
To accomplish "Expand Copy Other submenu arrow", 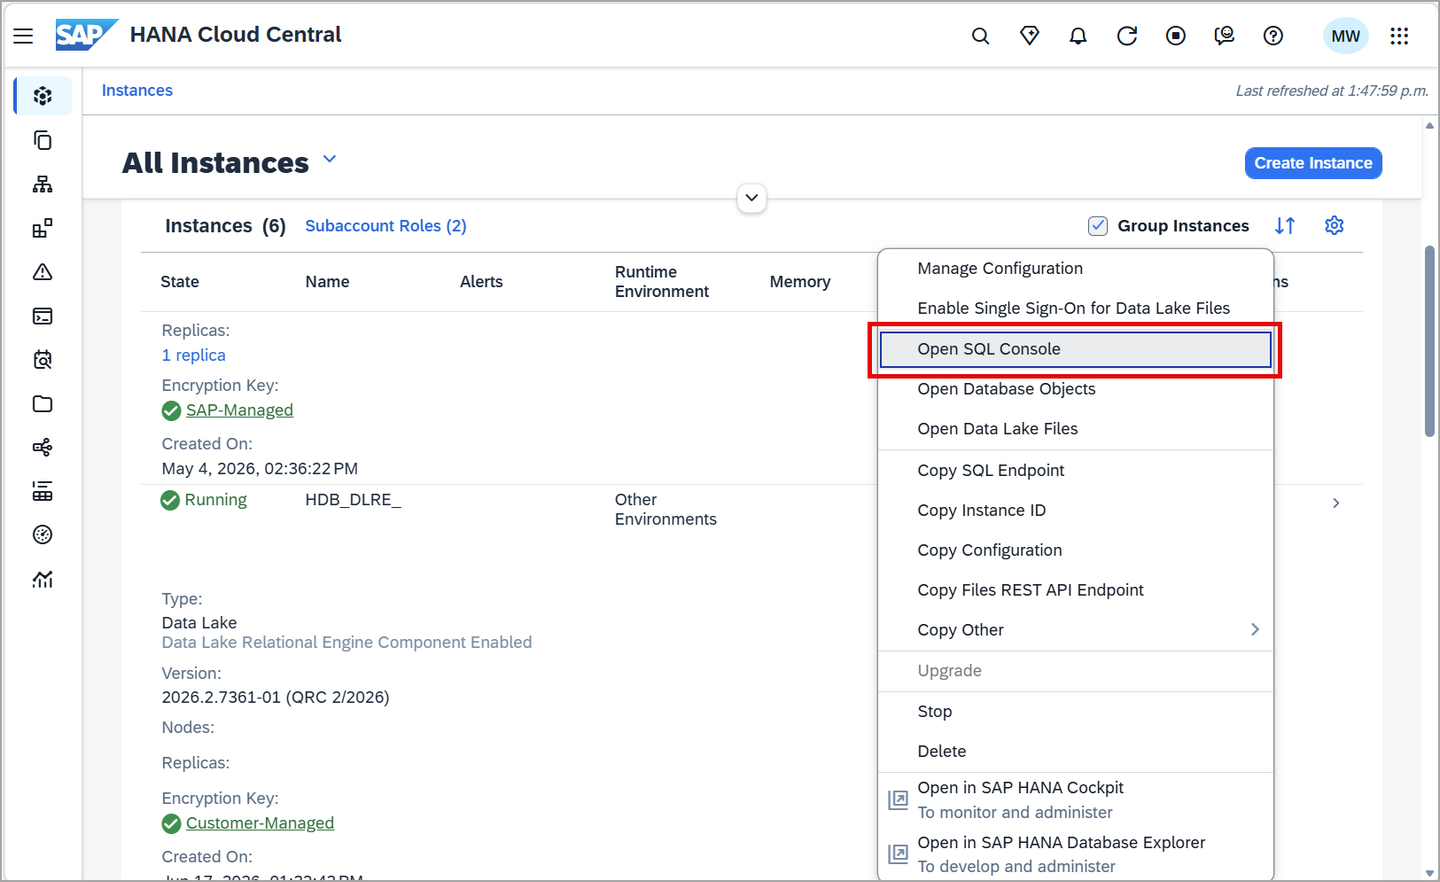I will (1255, 629).
